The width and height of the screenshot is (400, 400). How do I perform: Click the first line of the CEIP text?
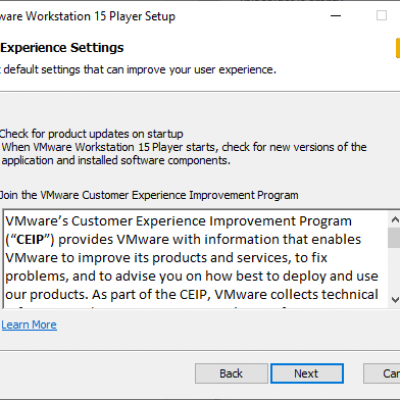point(178,221)
